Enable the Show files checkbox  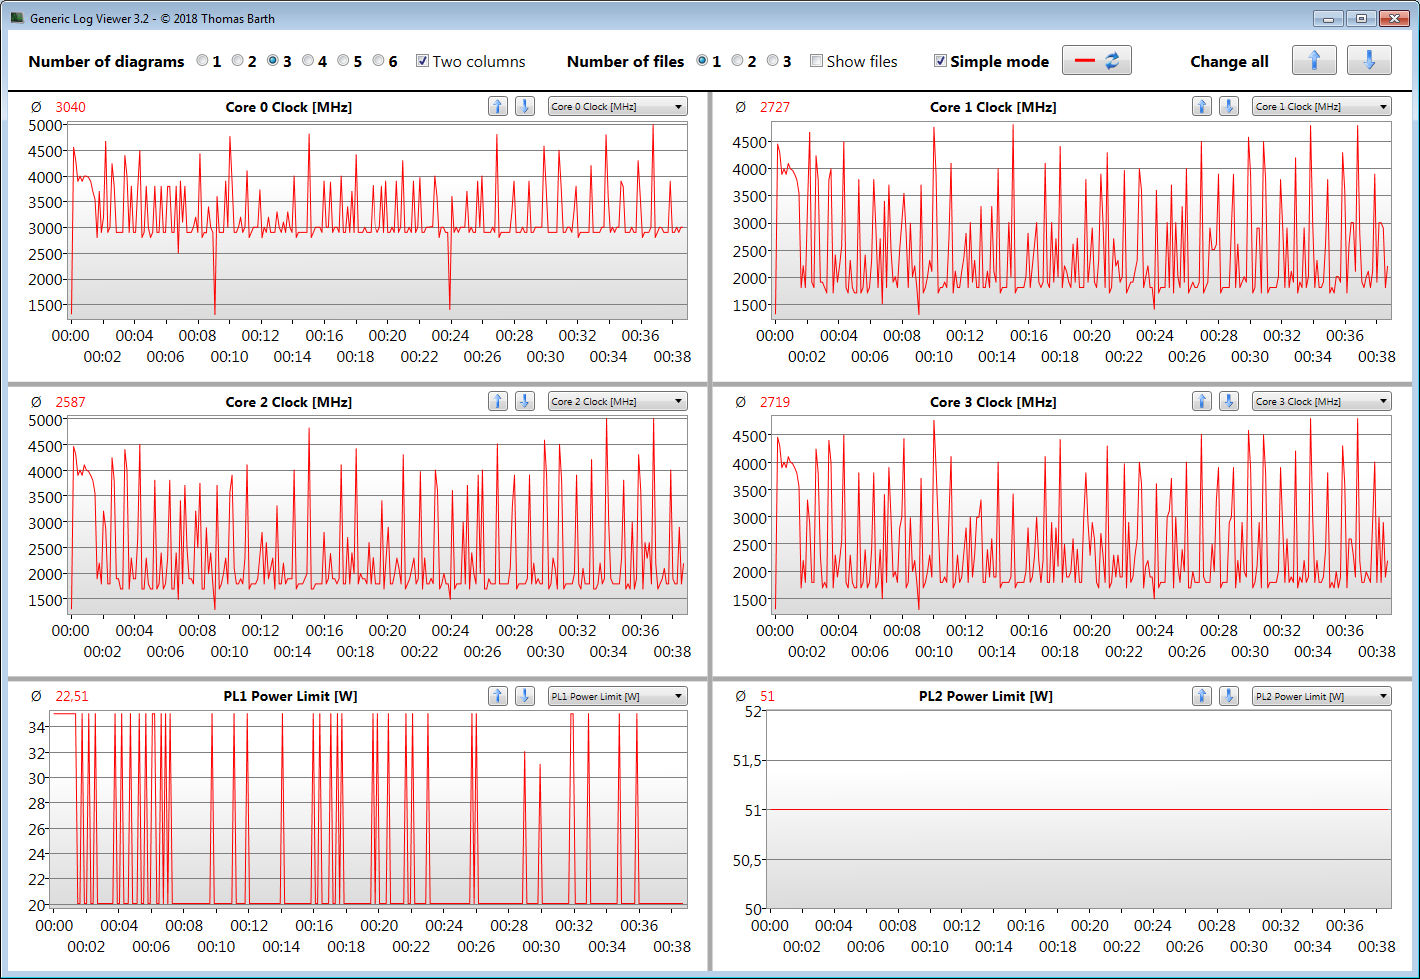816,61
